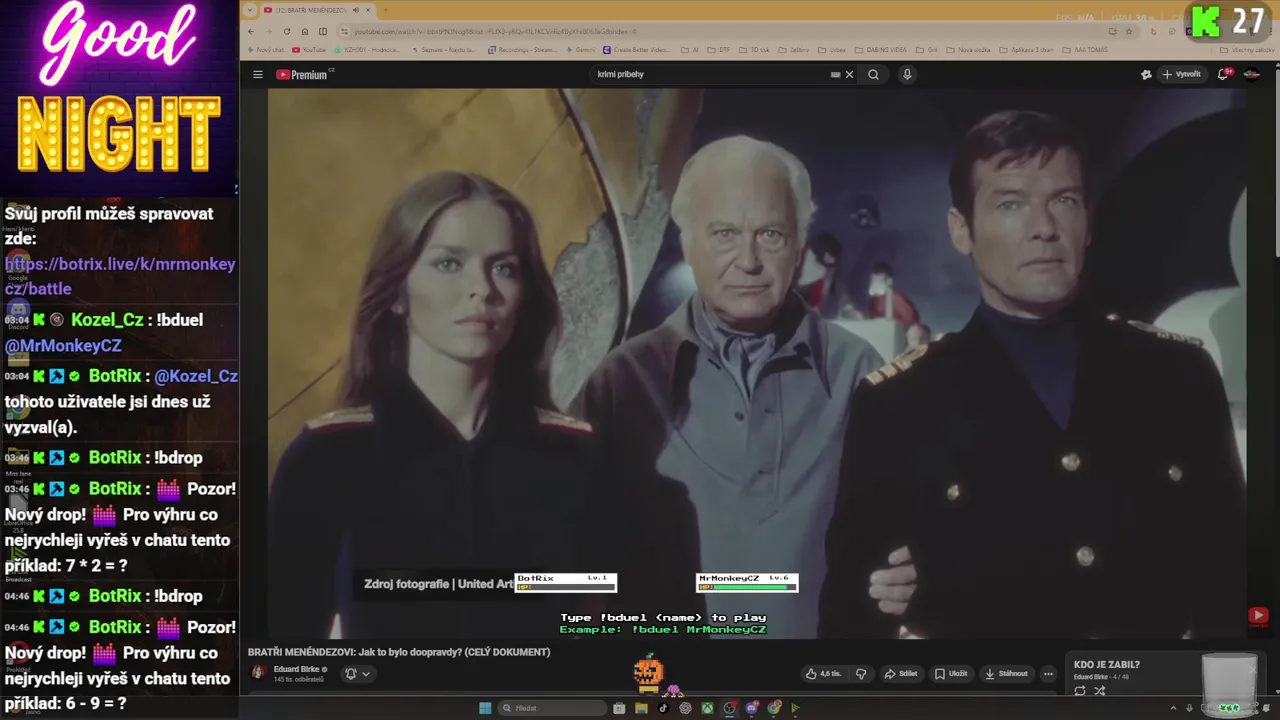Go to YouTube Premium home logo

[x=302, y=74]
